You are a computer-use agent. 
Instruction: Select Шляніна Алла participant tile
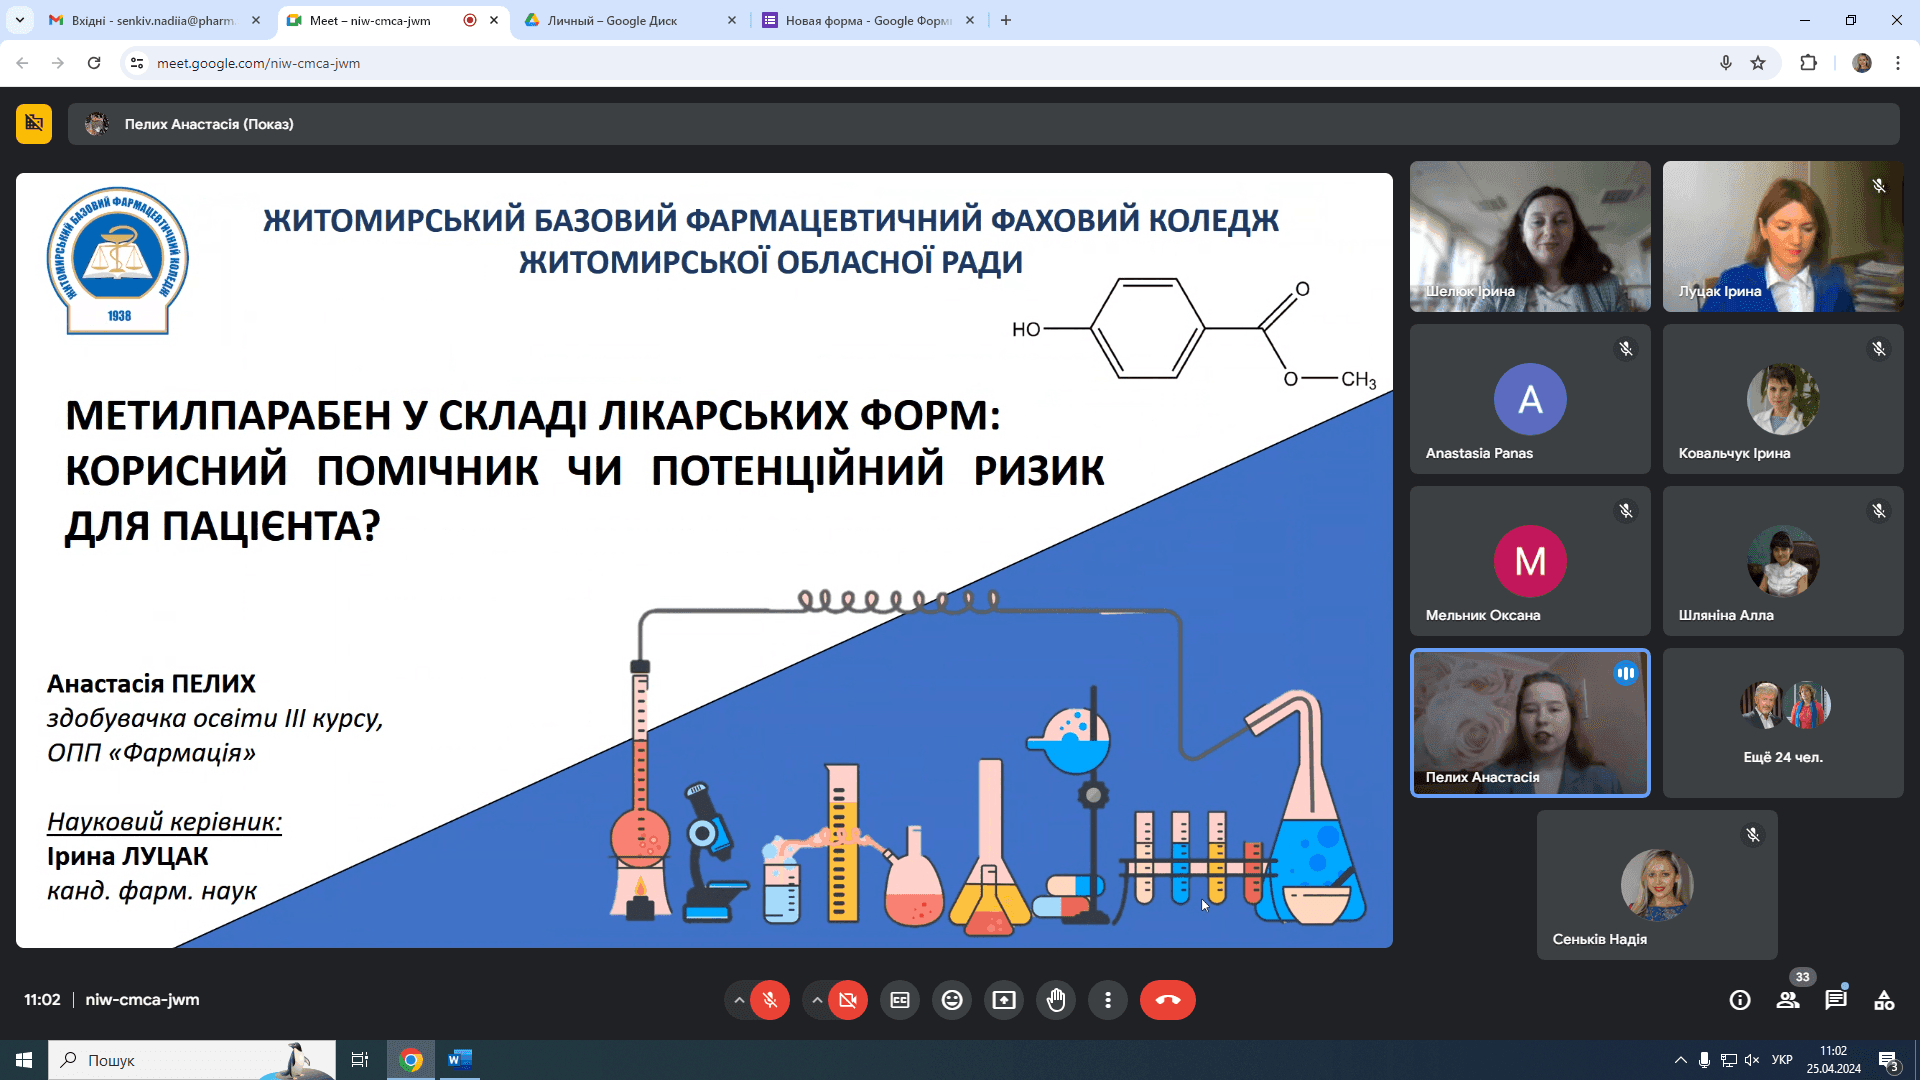pyautogui.click(x=1783, y=561)
